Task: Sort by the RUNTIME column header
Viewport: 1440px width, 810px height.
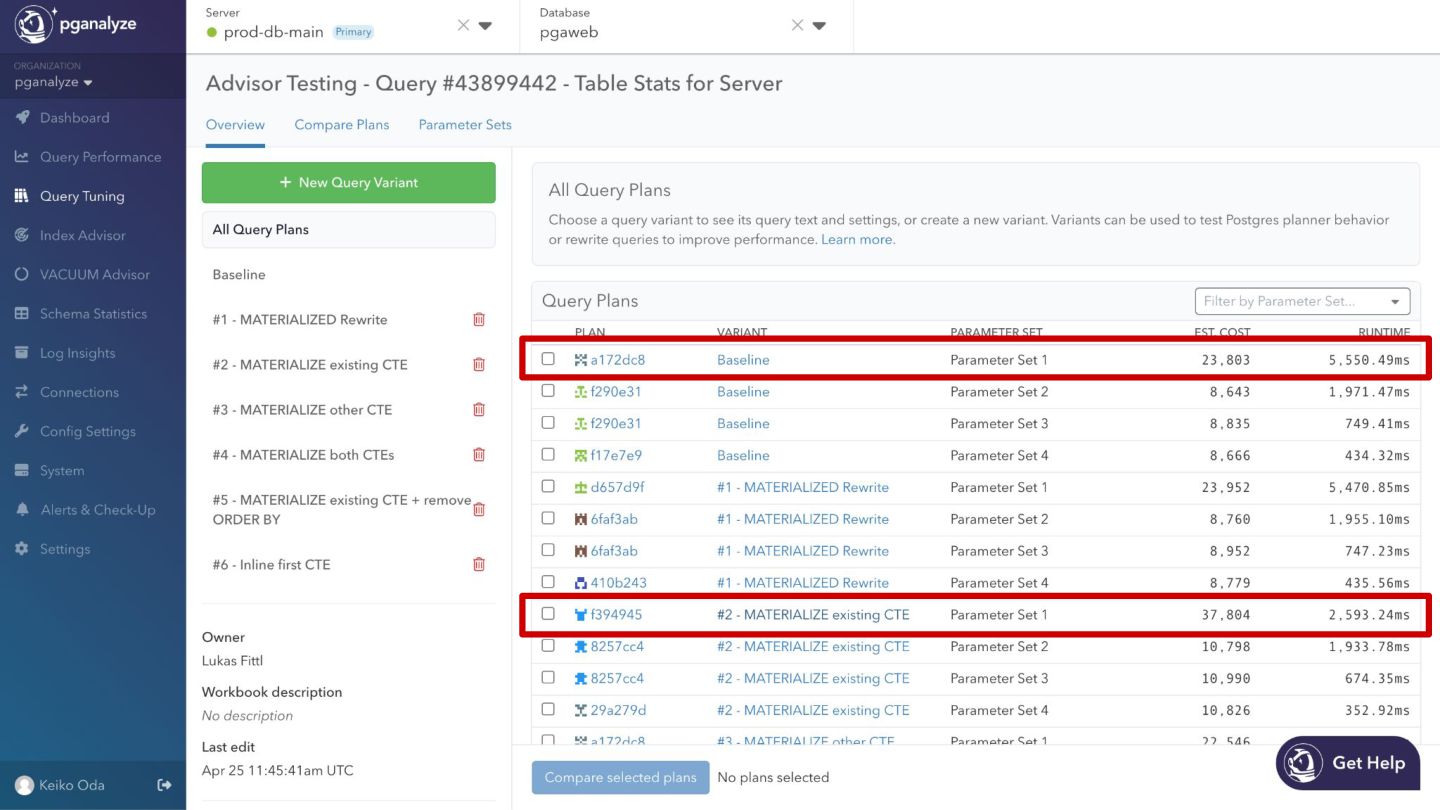Action: 1384,332
